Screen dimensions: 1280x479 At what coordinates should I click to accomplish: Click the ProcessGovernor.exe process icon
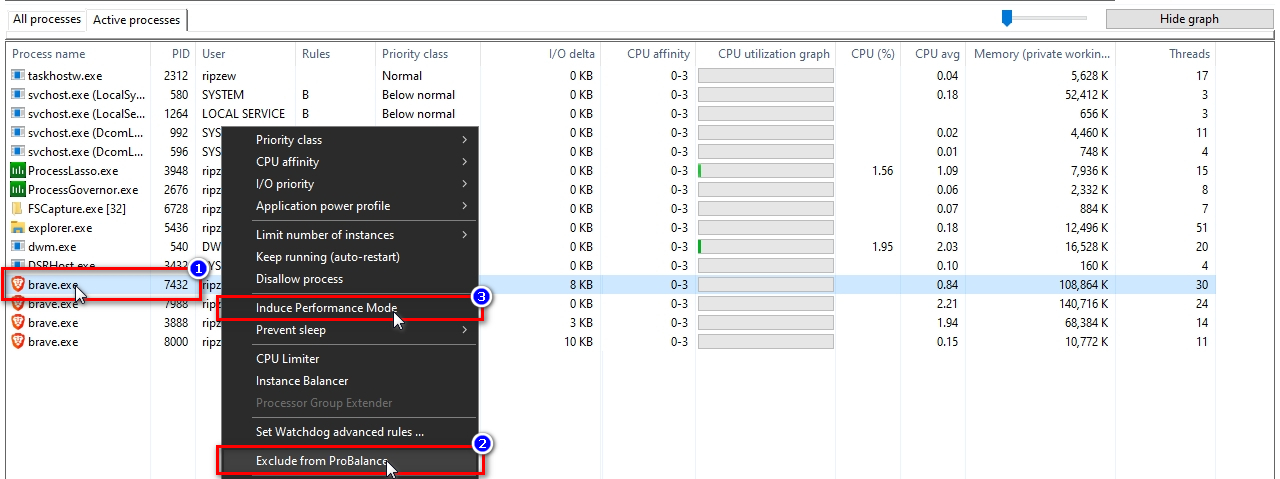coord(17,190)
